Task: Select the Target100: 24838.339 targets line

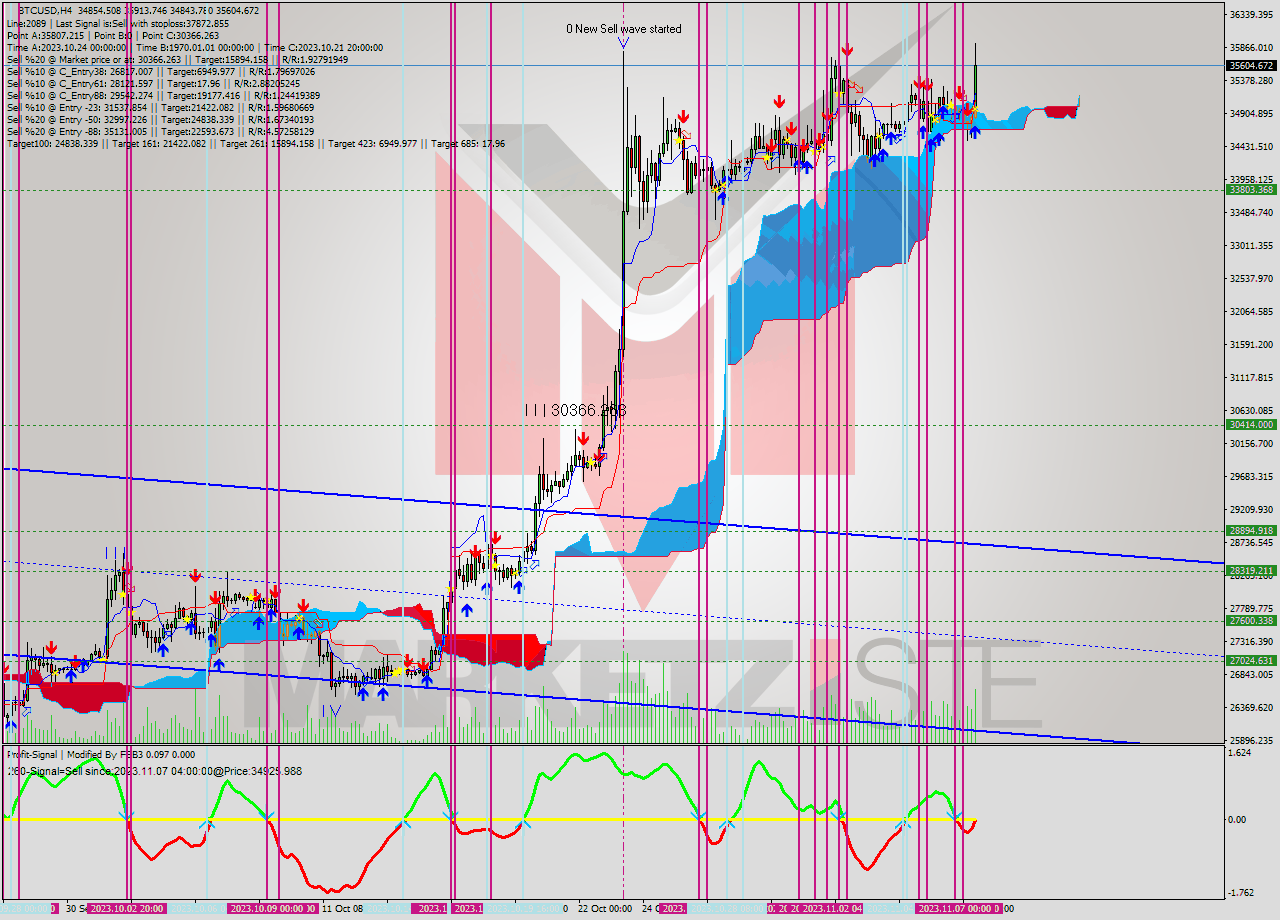Action: 255,144
